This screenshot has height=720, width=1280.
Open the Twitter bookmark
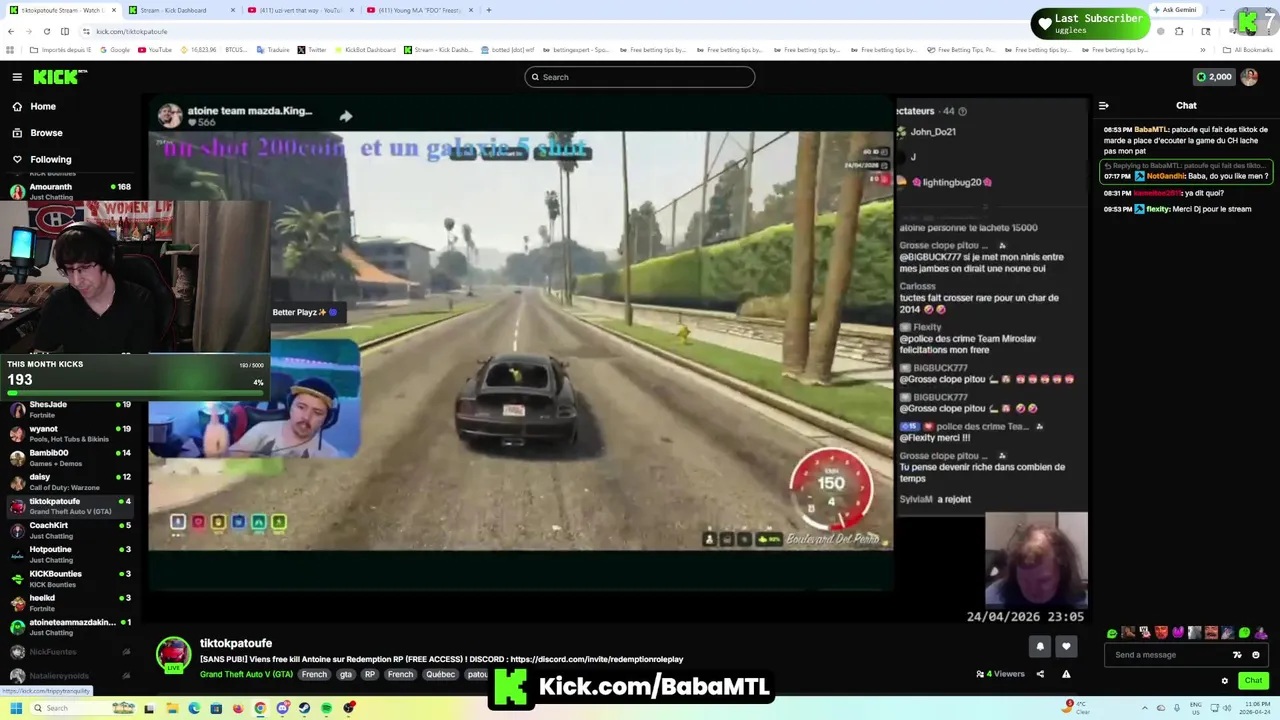click(x=312, y=50)
